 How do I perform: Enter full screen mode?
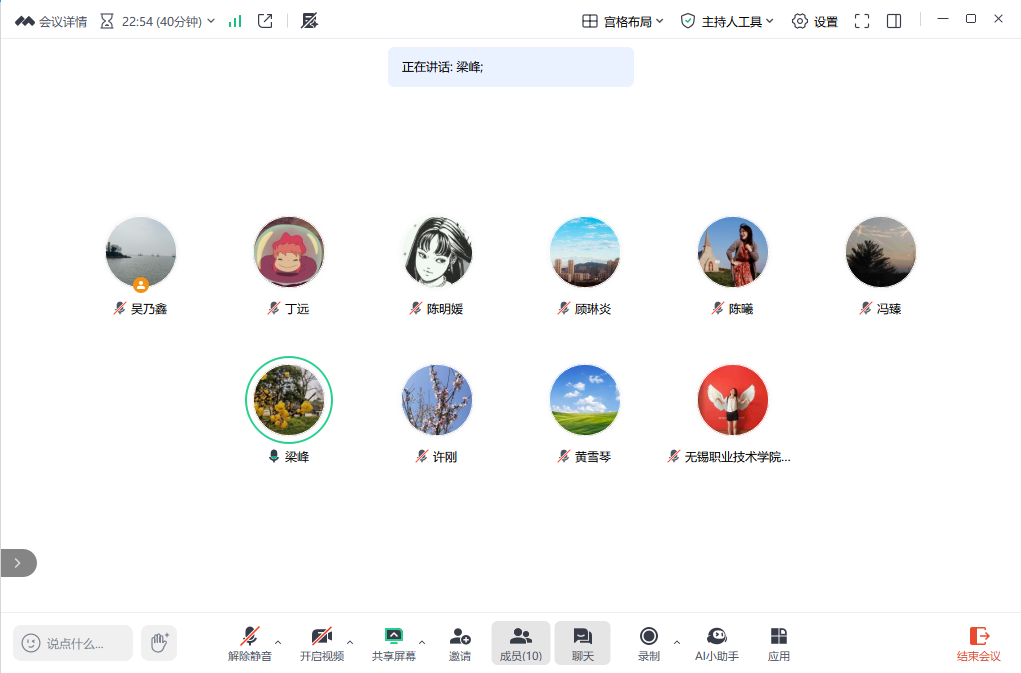coord(862,21)
